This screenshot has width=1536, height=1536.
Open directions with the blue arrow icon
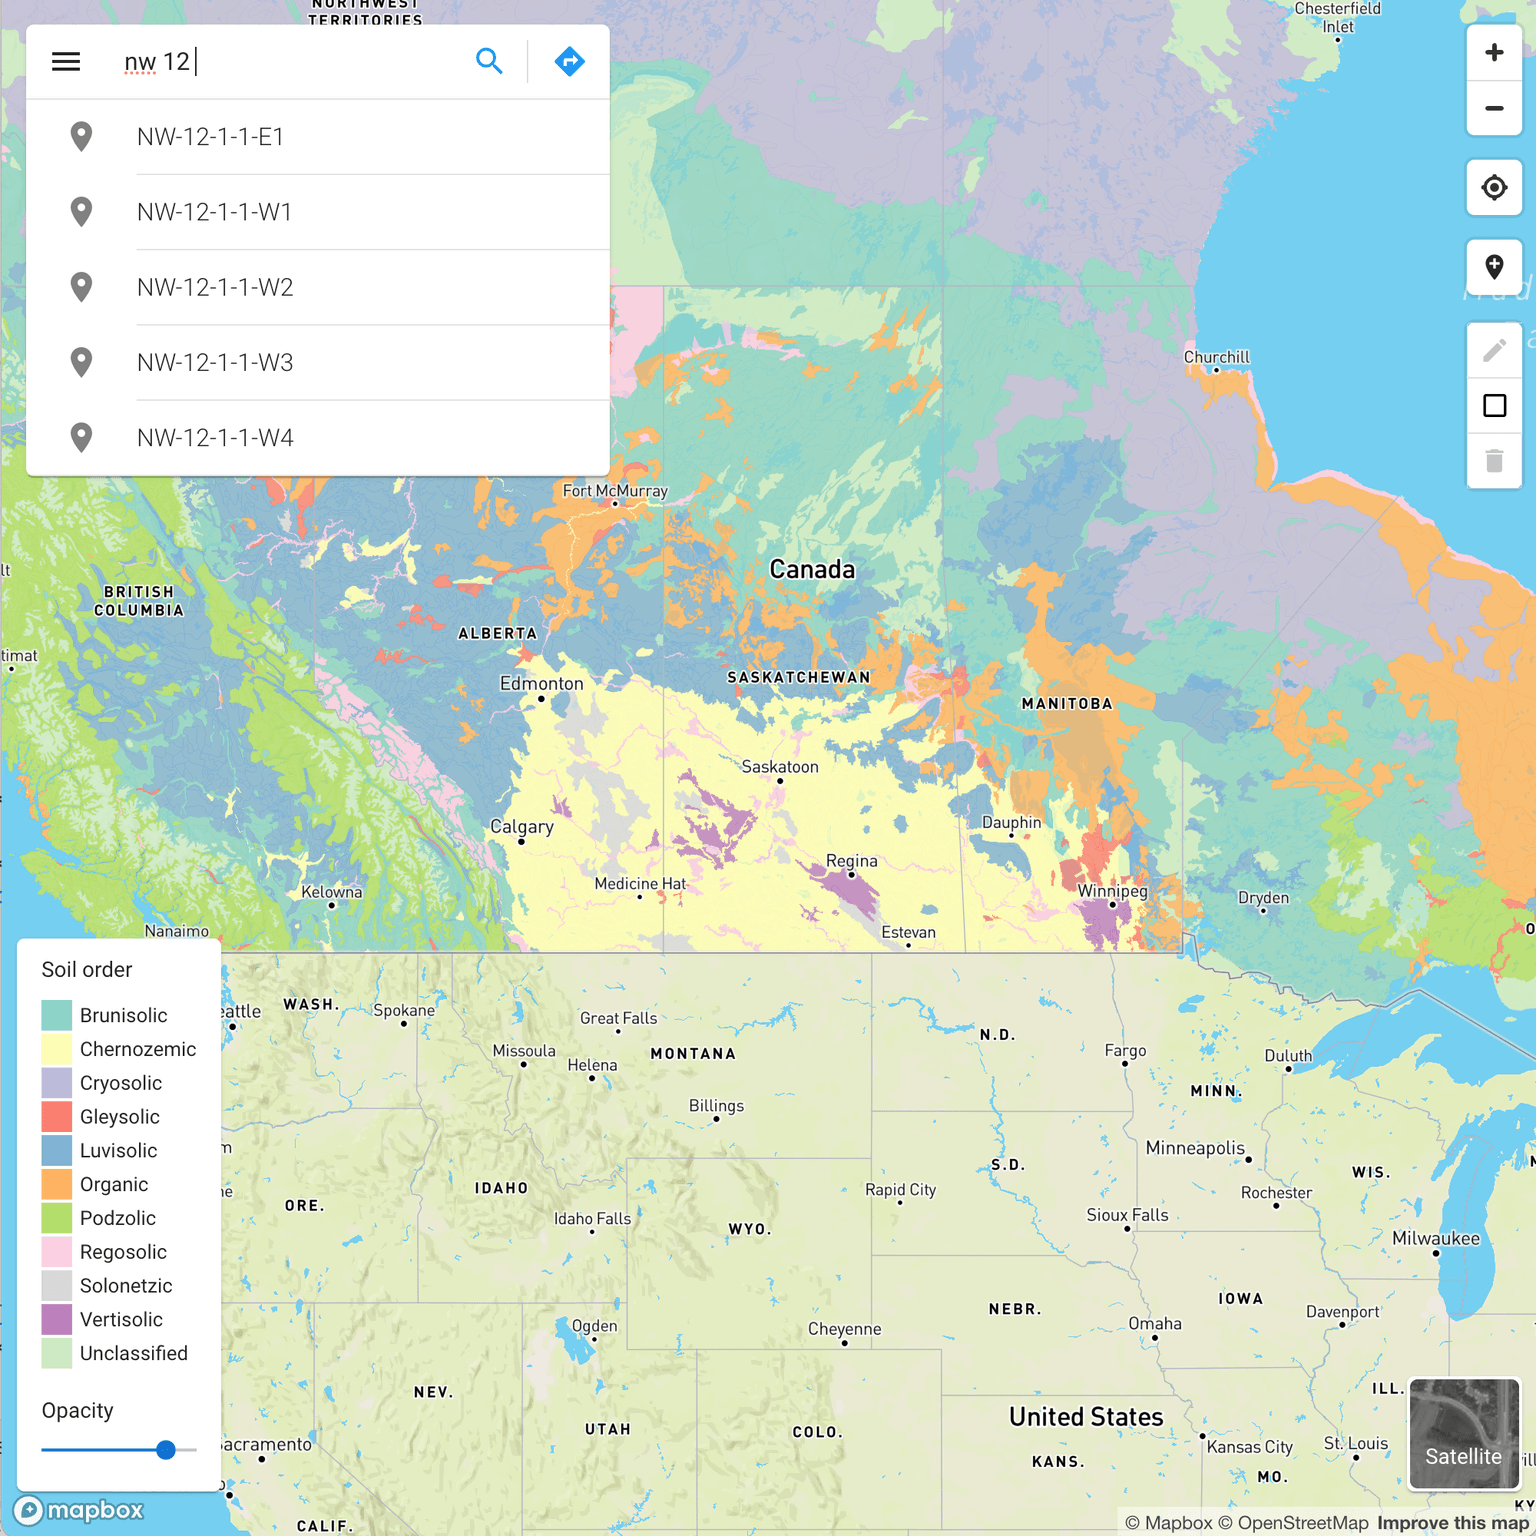coord(569,62)
